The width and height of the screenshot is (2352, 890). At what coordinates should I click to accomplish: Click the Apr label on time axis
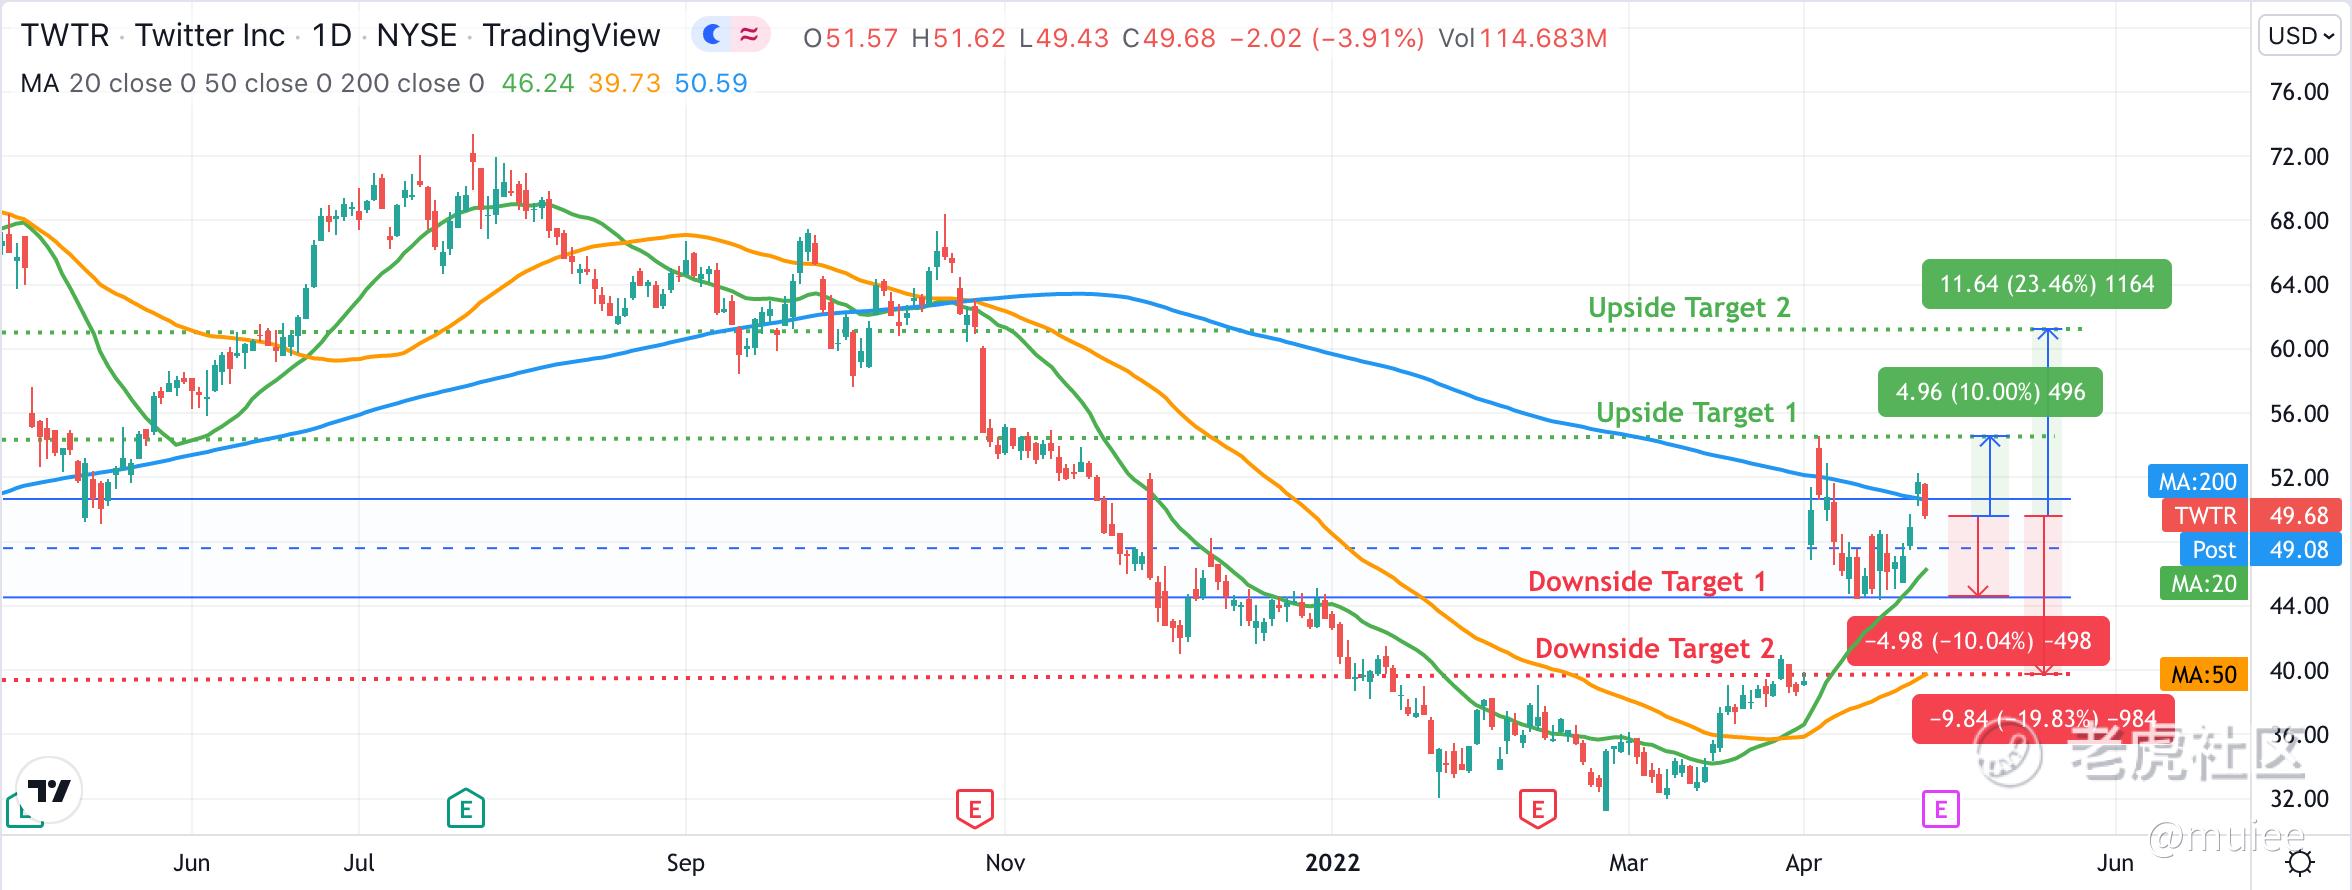coord(1803,863)
